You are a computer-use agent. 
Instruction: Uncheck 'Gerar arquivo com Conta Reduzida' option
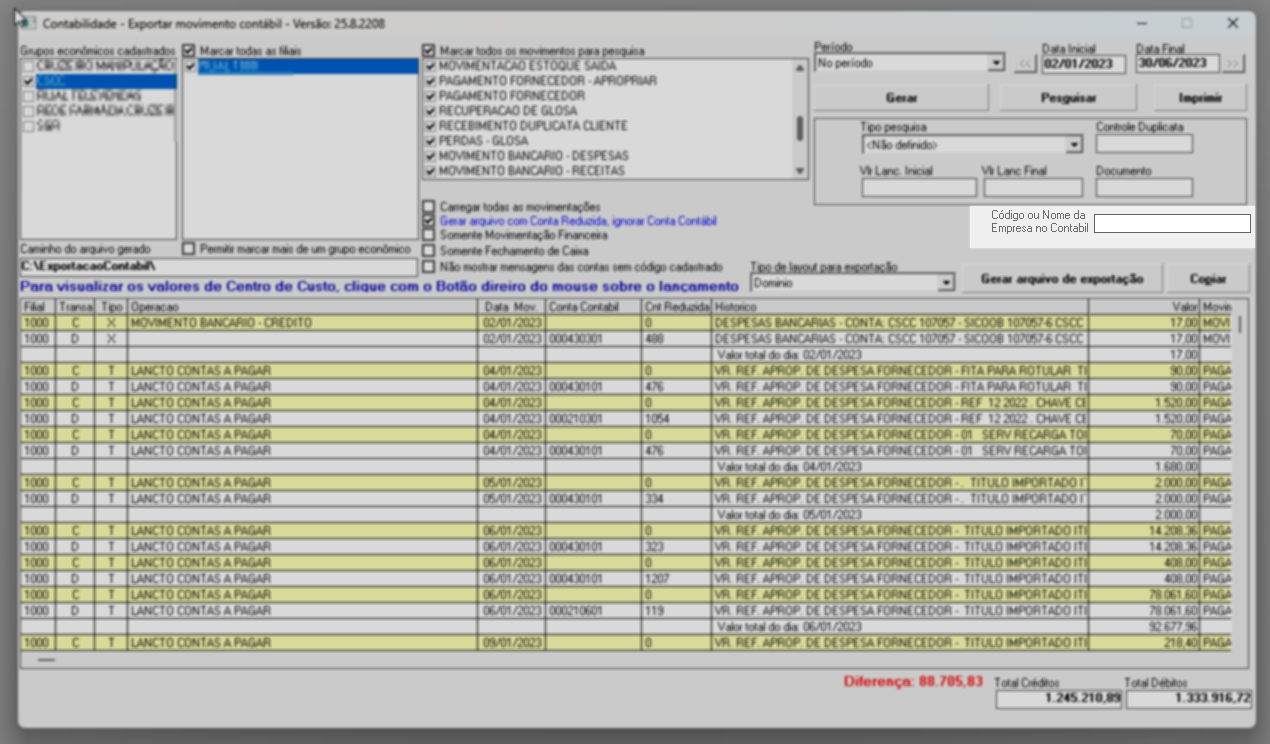(x=429, y=220)
